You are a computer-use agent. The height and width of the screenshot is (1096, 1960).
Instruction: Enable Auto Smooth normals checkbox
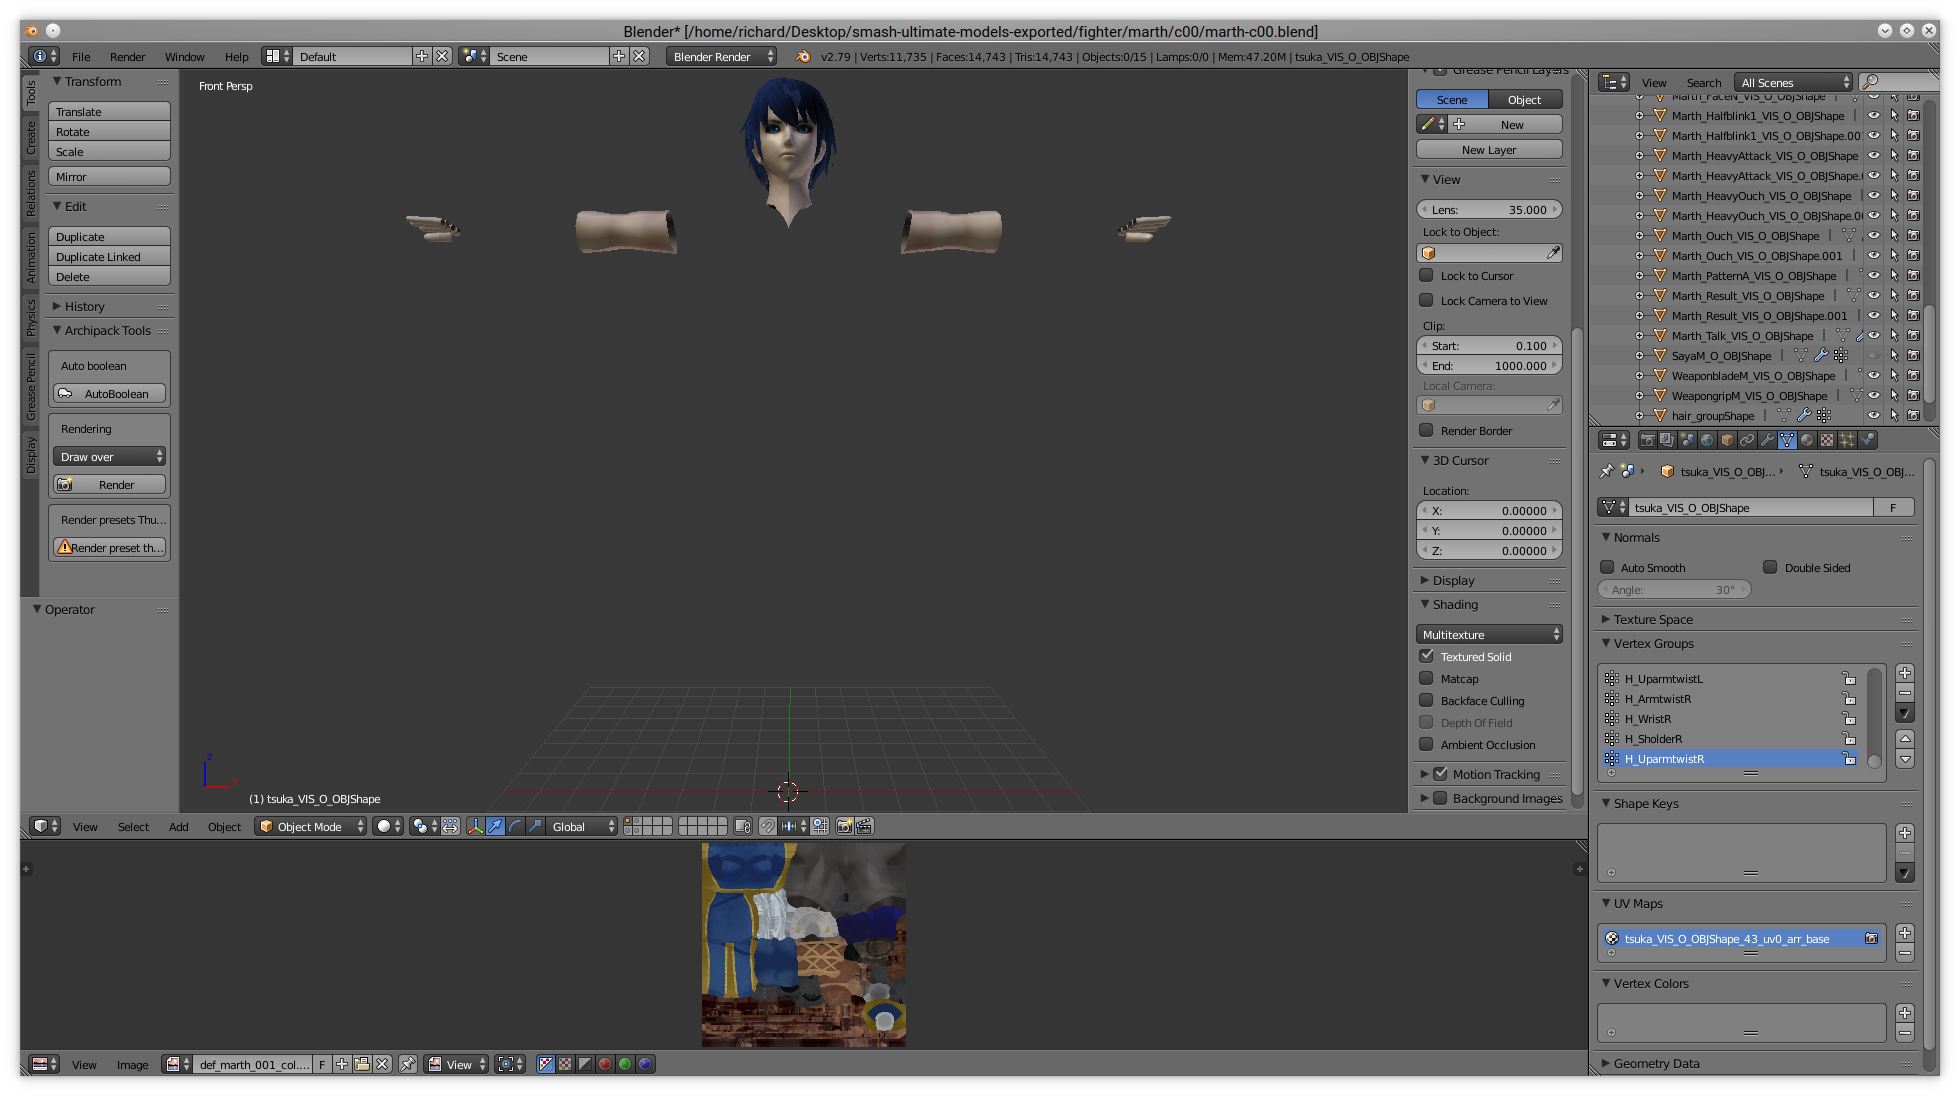tap(1607, 567)
